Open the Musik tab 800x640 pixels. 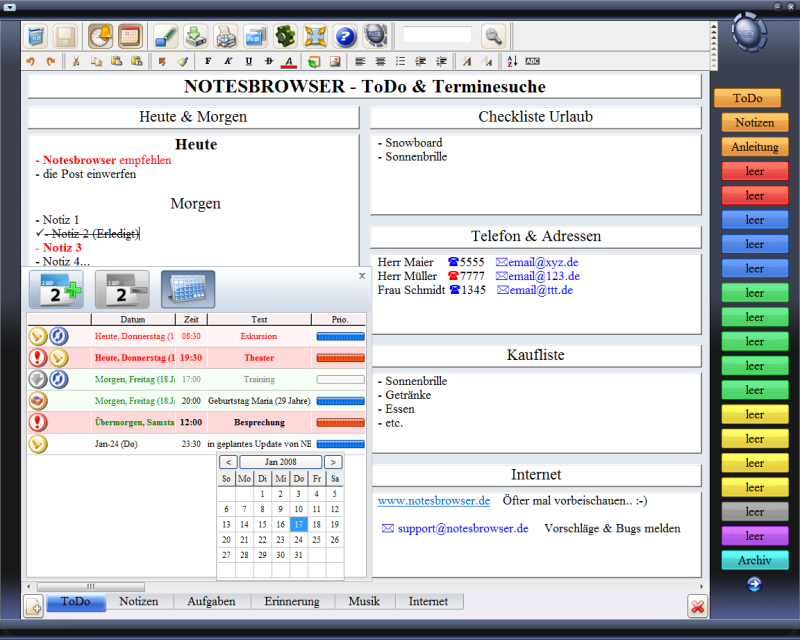(363, 602)
